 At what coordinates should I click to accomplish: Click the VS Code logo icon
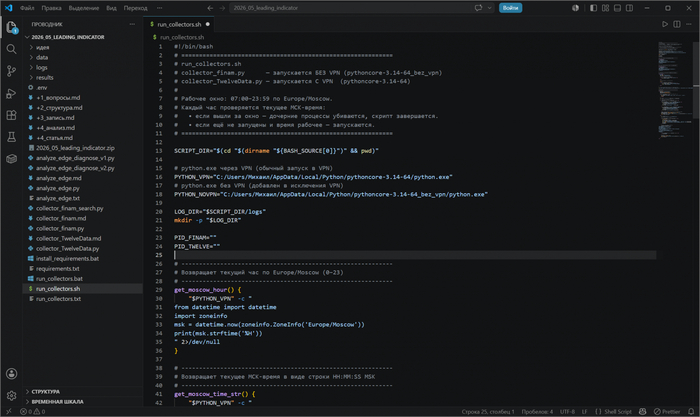8,8
